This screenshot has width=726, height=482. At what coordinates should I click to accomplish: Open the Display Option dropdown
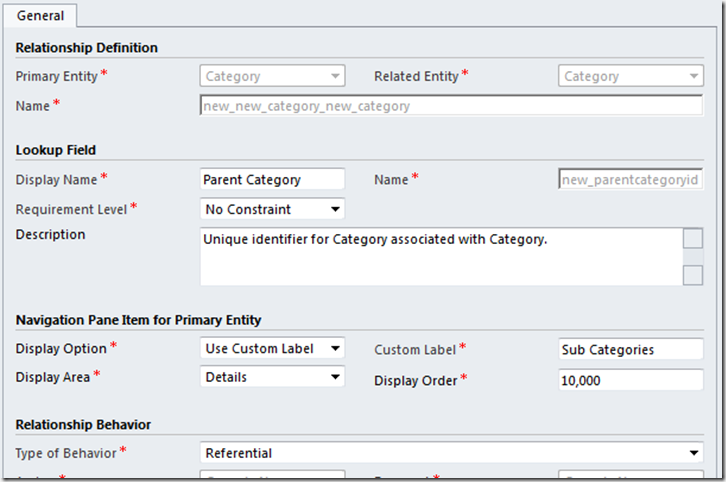[x=272, y=349]
